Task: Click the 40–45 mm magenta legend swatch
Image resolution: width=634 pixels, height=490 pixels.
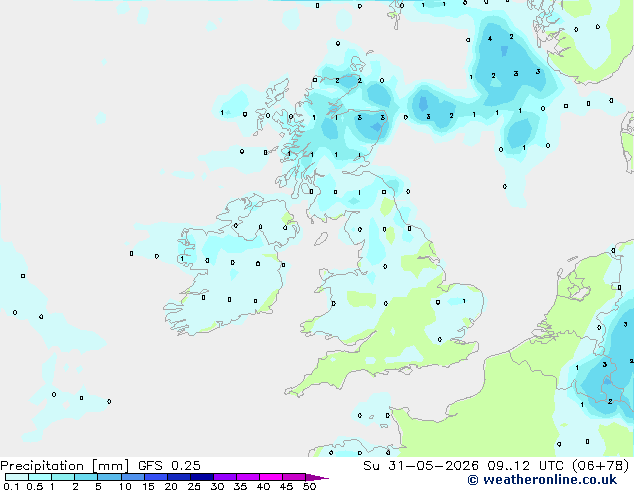Action: pyautogui.click(x=271, y=477)
